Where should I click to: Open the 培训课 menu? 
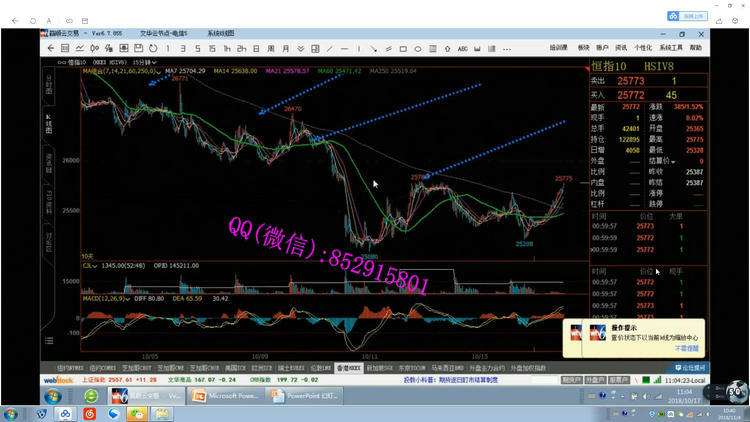[x=559, y=47]
